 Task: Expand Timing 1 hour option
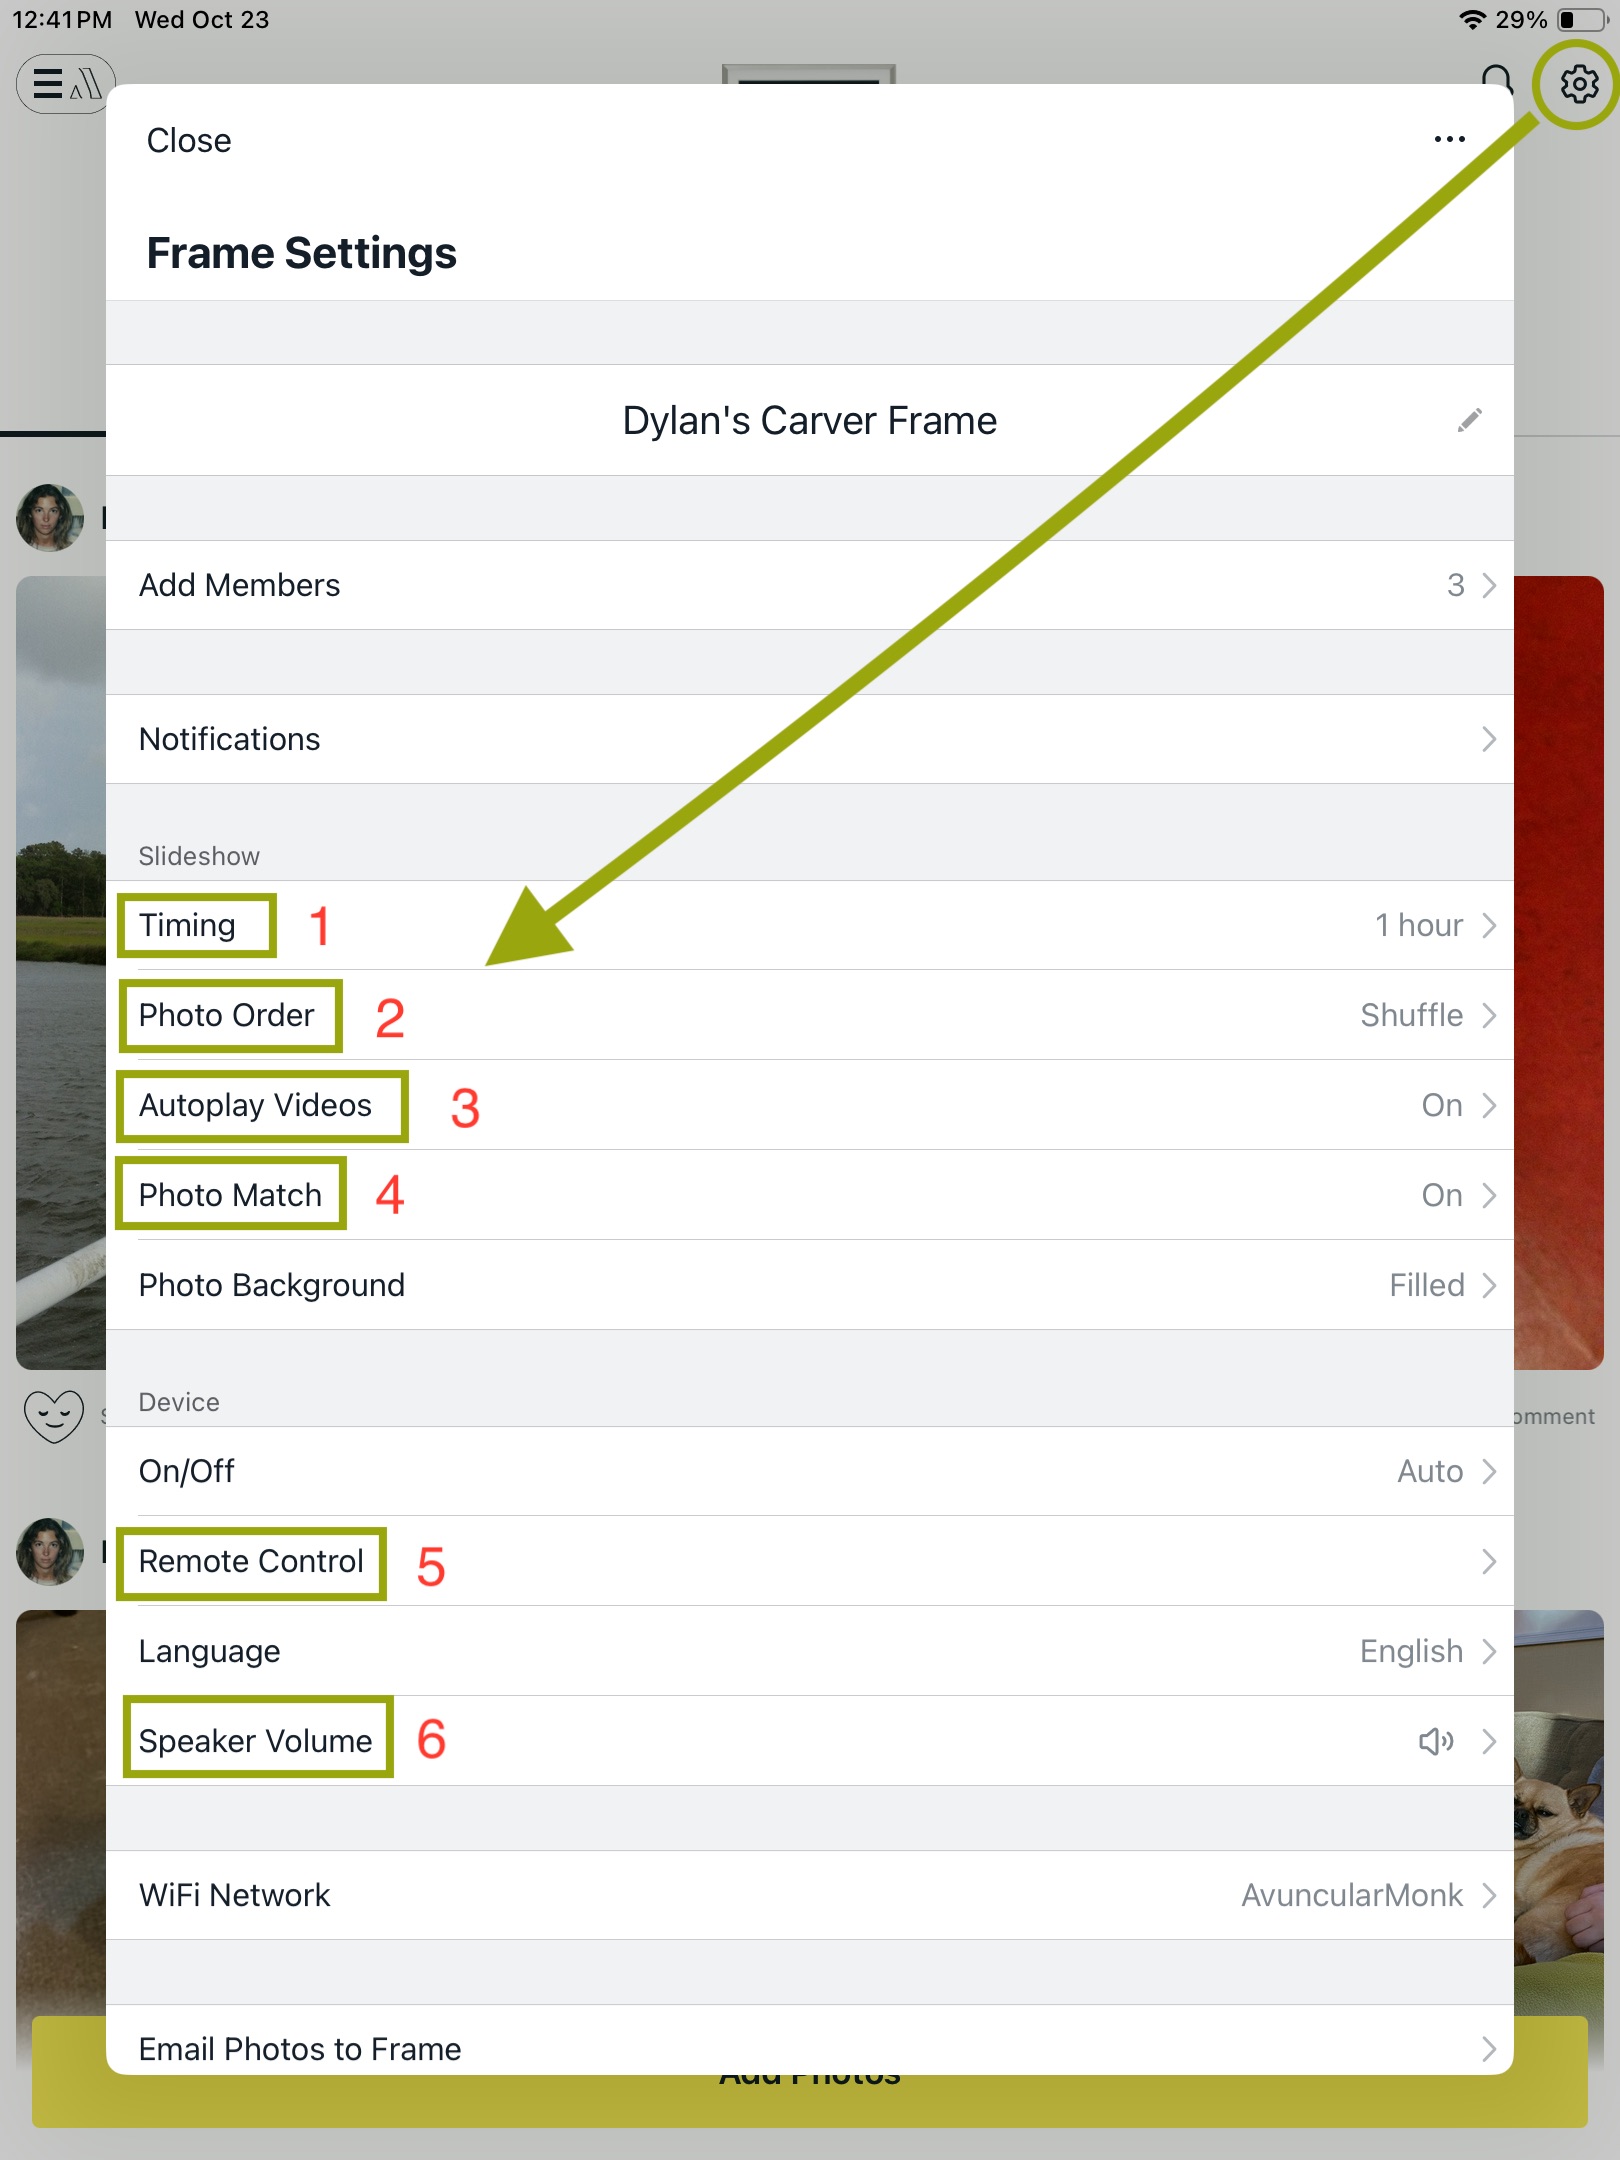pos(810,925)
